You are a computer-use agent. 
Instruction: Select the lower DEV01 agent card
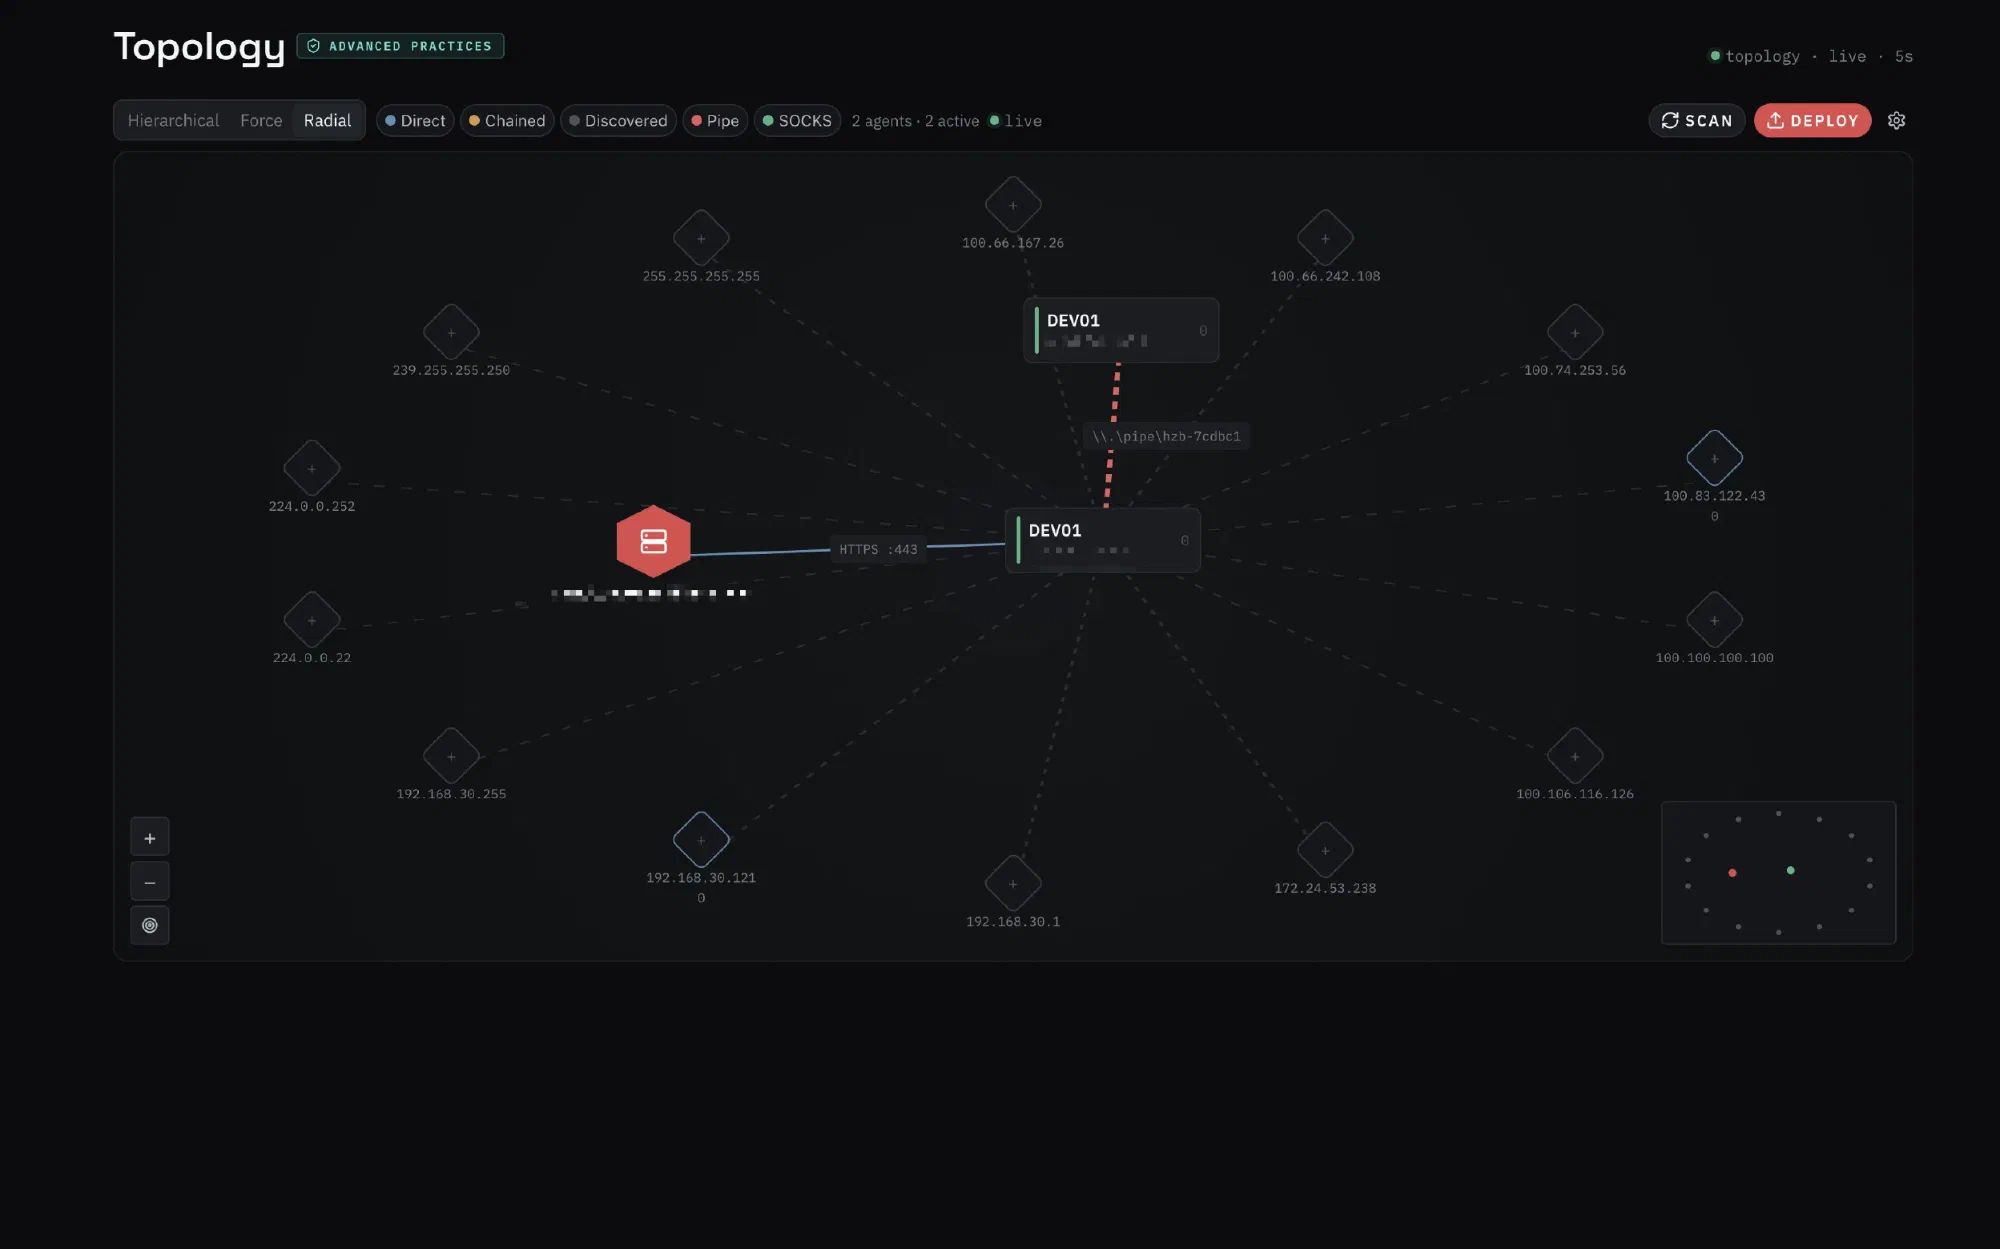1103,540
